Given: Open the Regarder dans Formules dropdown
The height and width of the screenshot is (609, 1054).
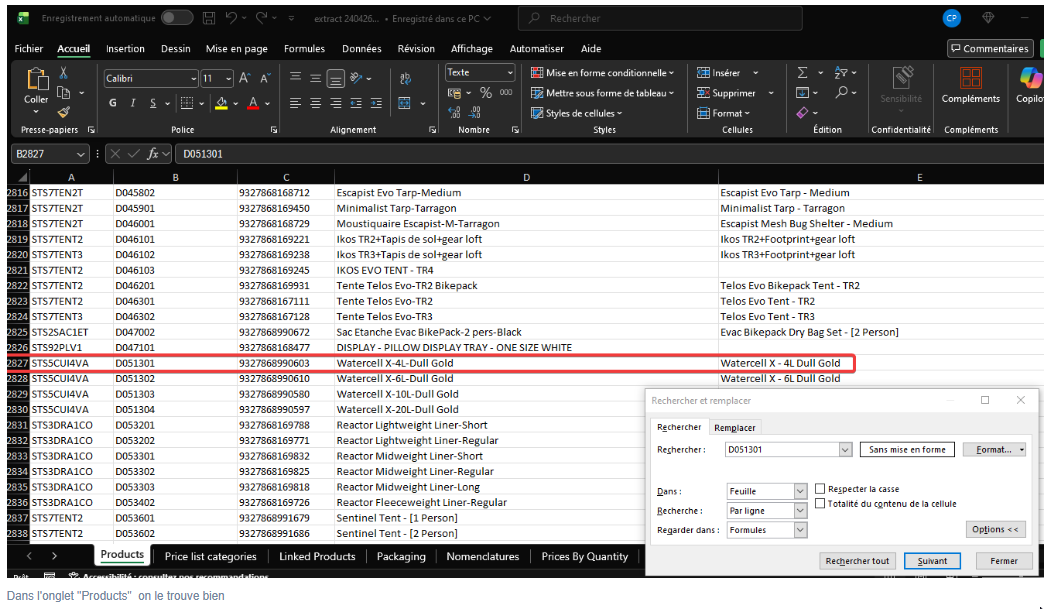Looking at the screenshot, I should pyautogui.click(x=800, y=530).
